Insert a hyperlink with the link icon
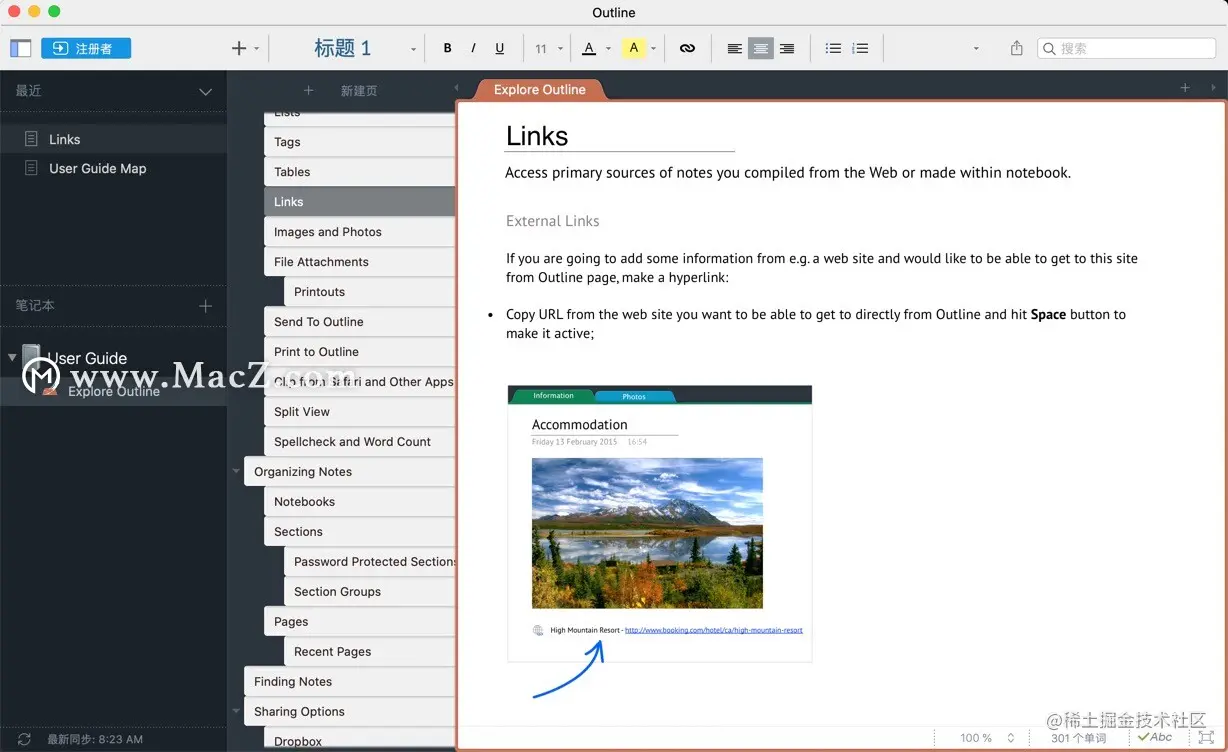 click(687, 48)
